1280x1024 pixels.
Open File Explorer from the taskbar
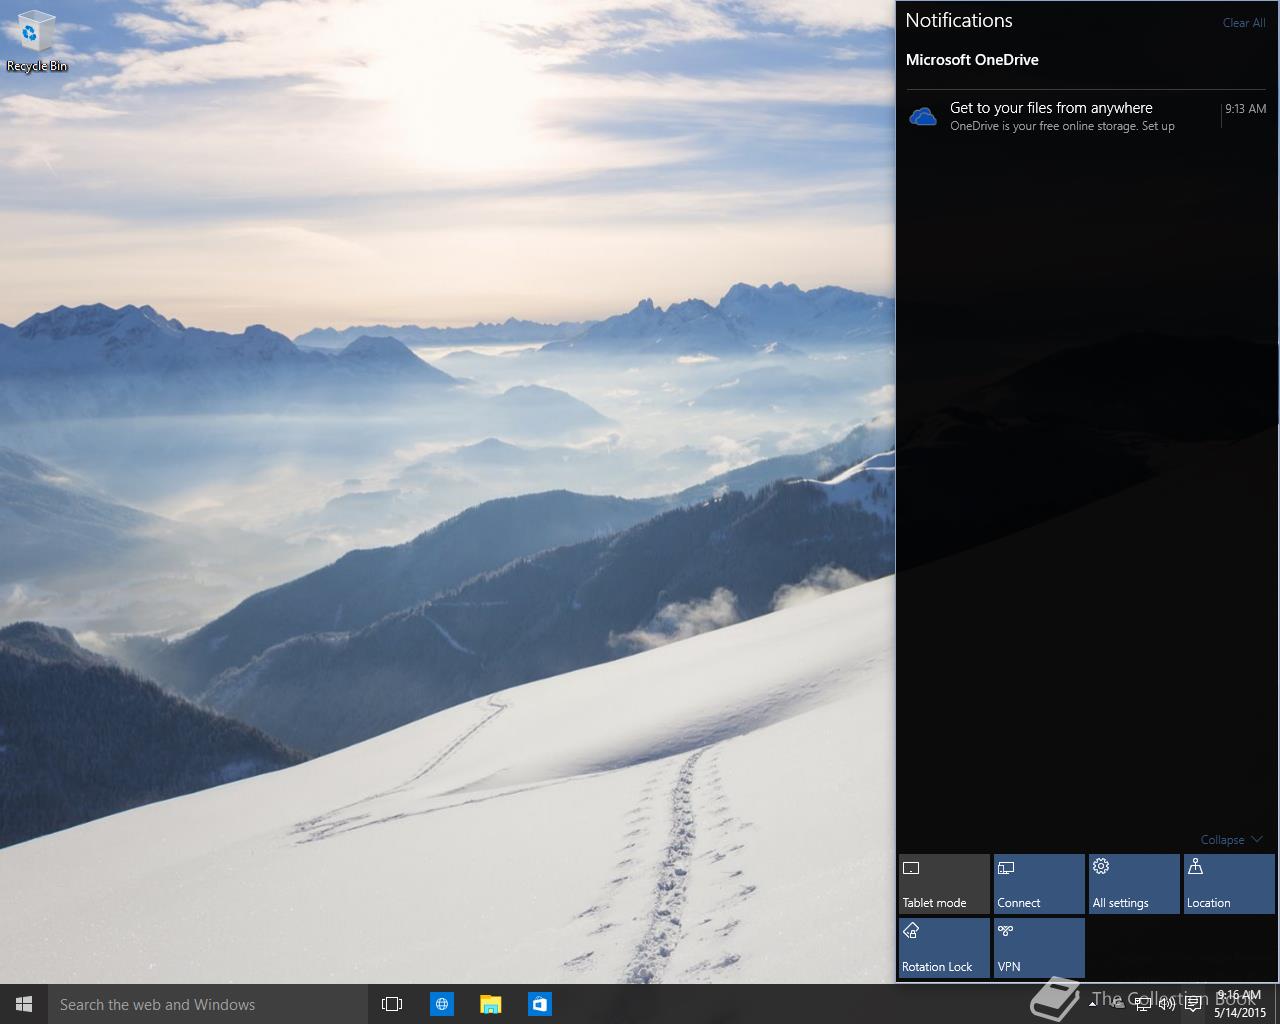(x=490, y=1004)
